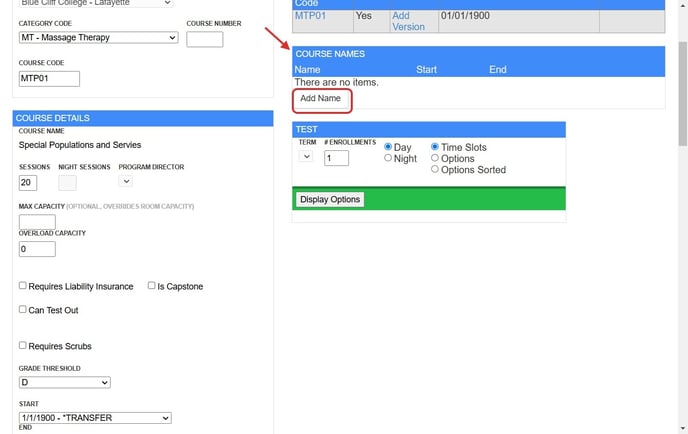Open the Program Director dropdown
This screenshot has height=434, width=688.
click(x=125, y=181)
